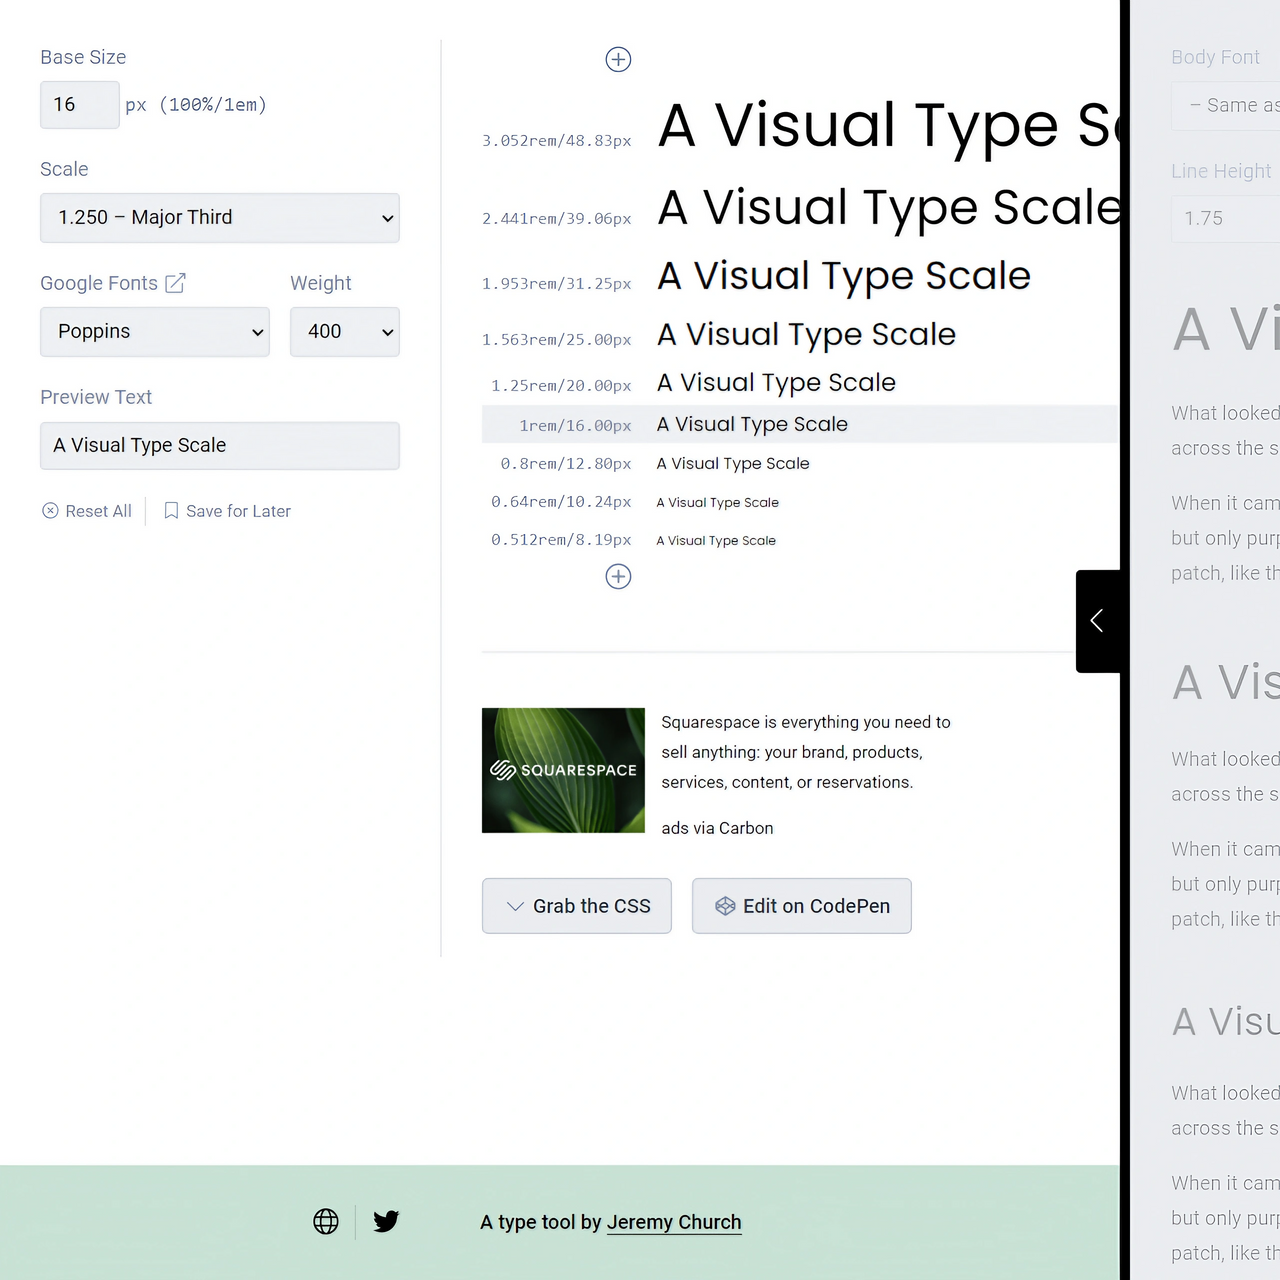Click the Base Size input showing 16
This screenshot has width=1280, height=1280.
[x=79, y=104]
